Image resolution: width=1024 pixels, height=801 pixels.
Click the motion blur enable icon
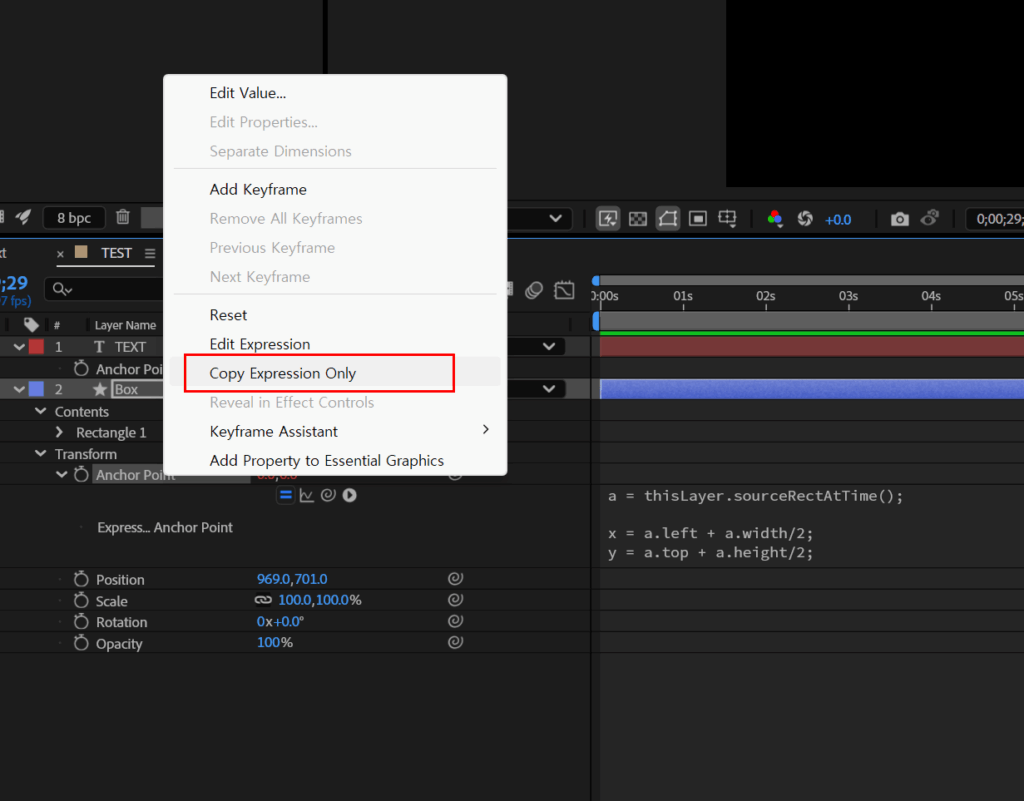534,290
